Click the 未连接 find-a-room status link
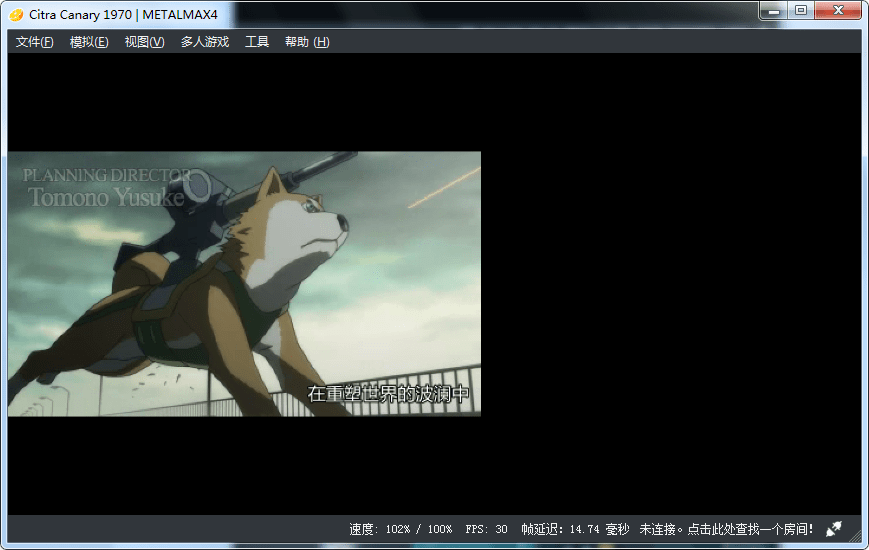Viewport: 869px width, 550px height. pos(726,529)
